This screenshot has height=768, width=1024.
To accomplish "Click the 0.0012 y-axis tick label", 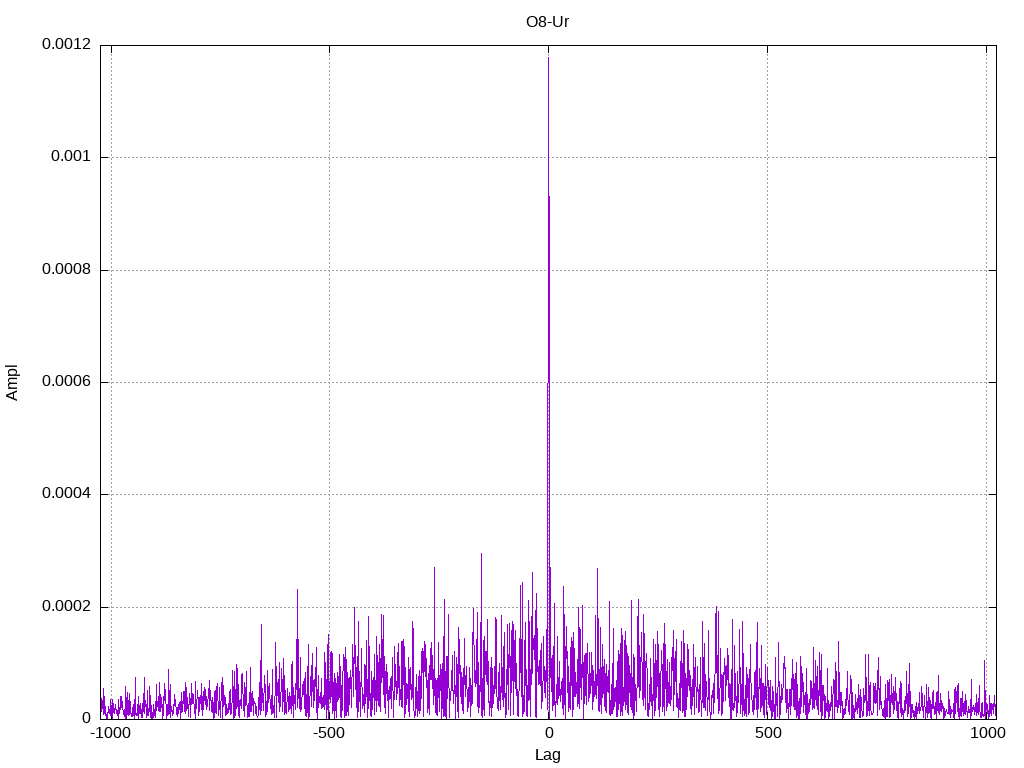I will pos(67,44).
